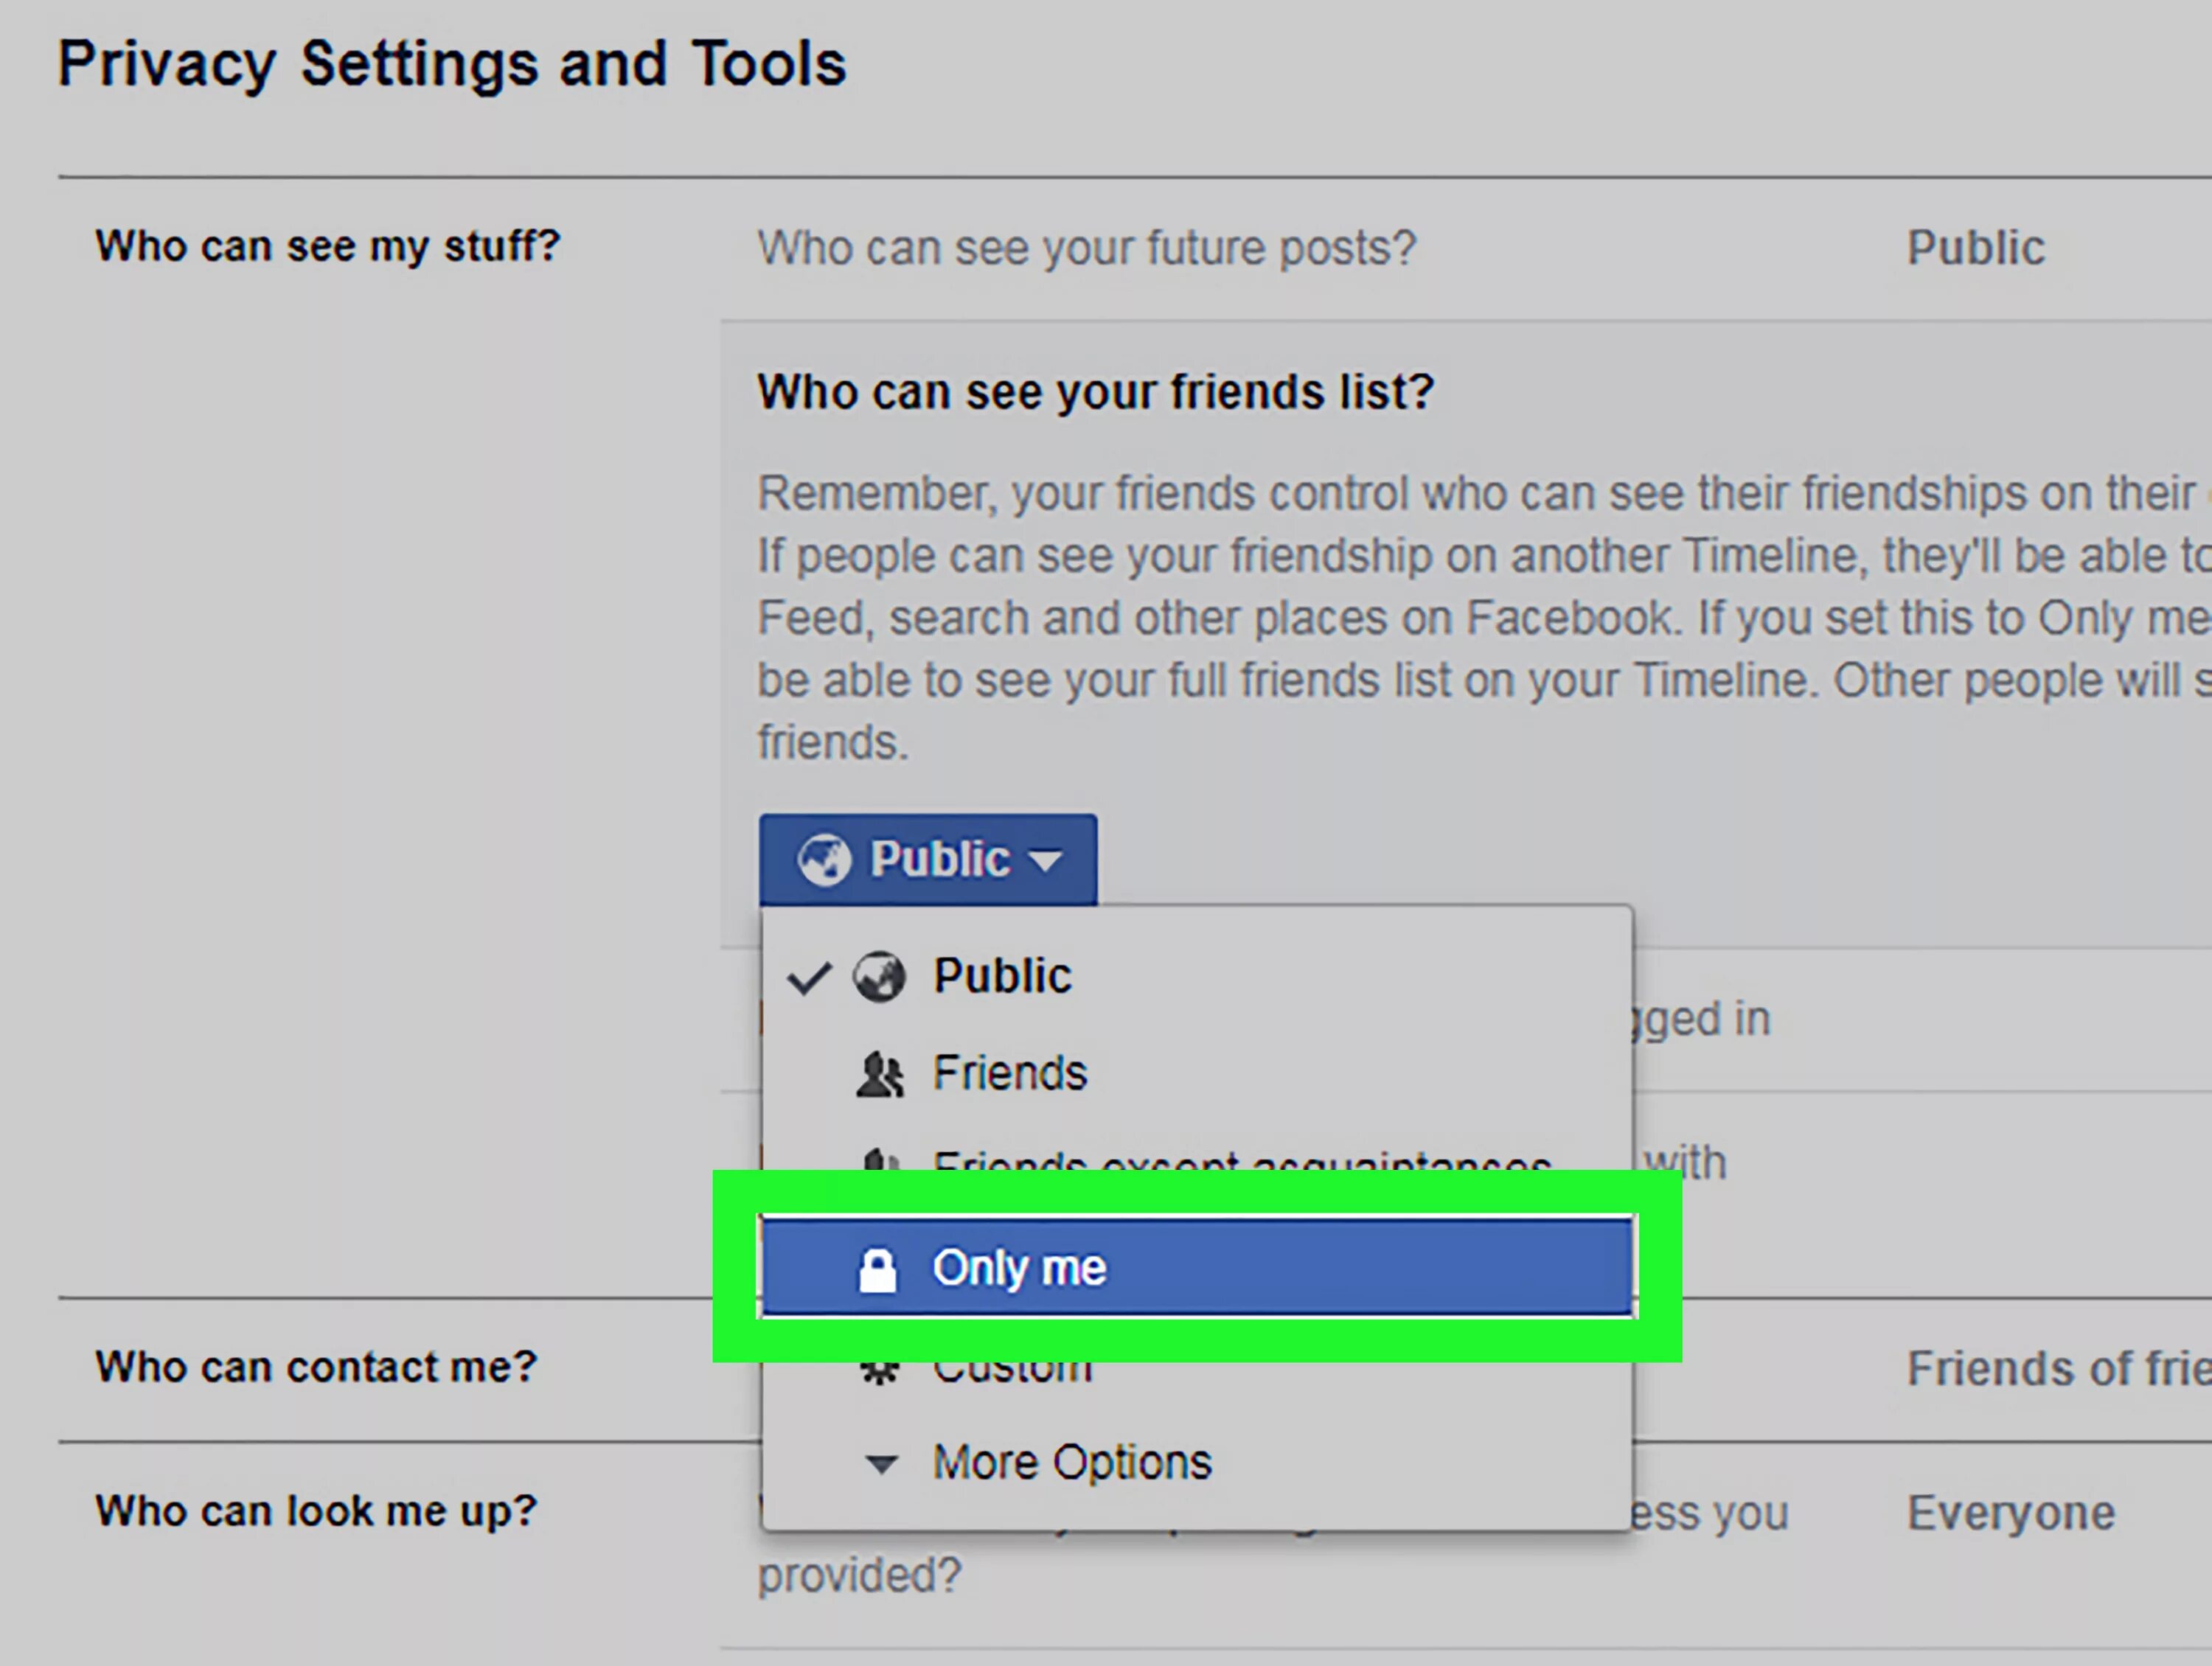Click the two-people icon beside Friends
The height and width of the screenshot is (1666, 2212).
880,1075
